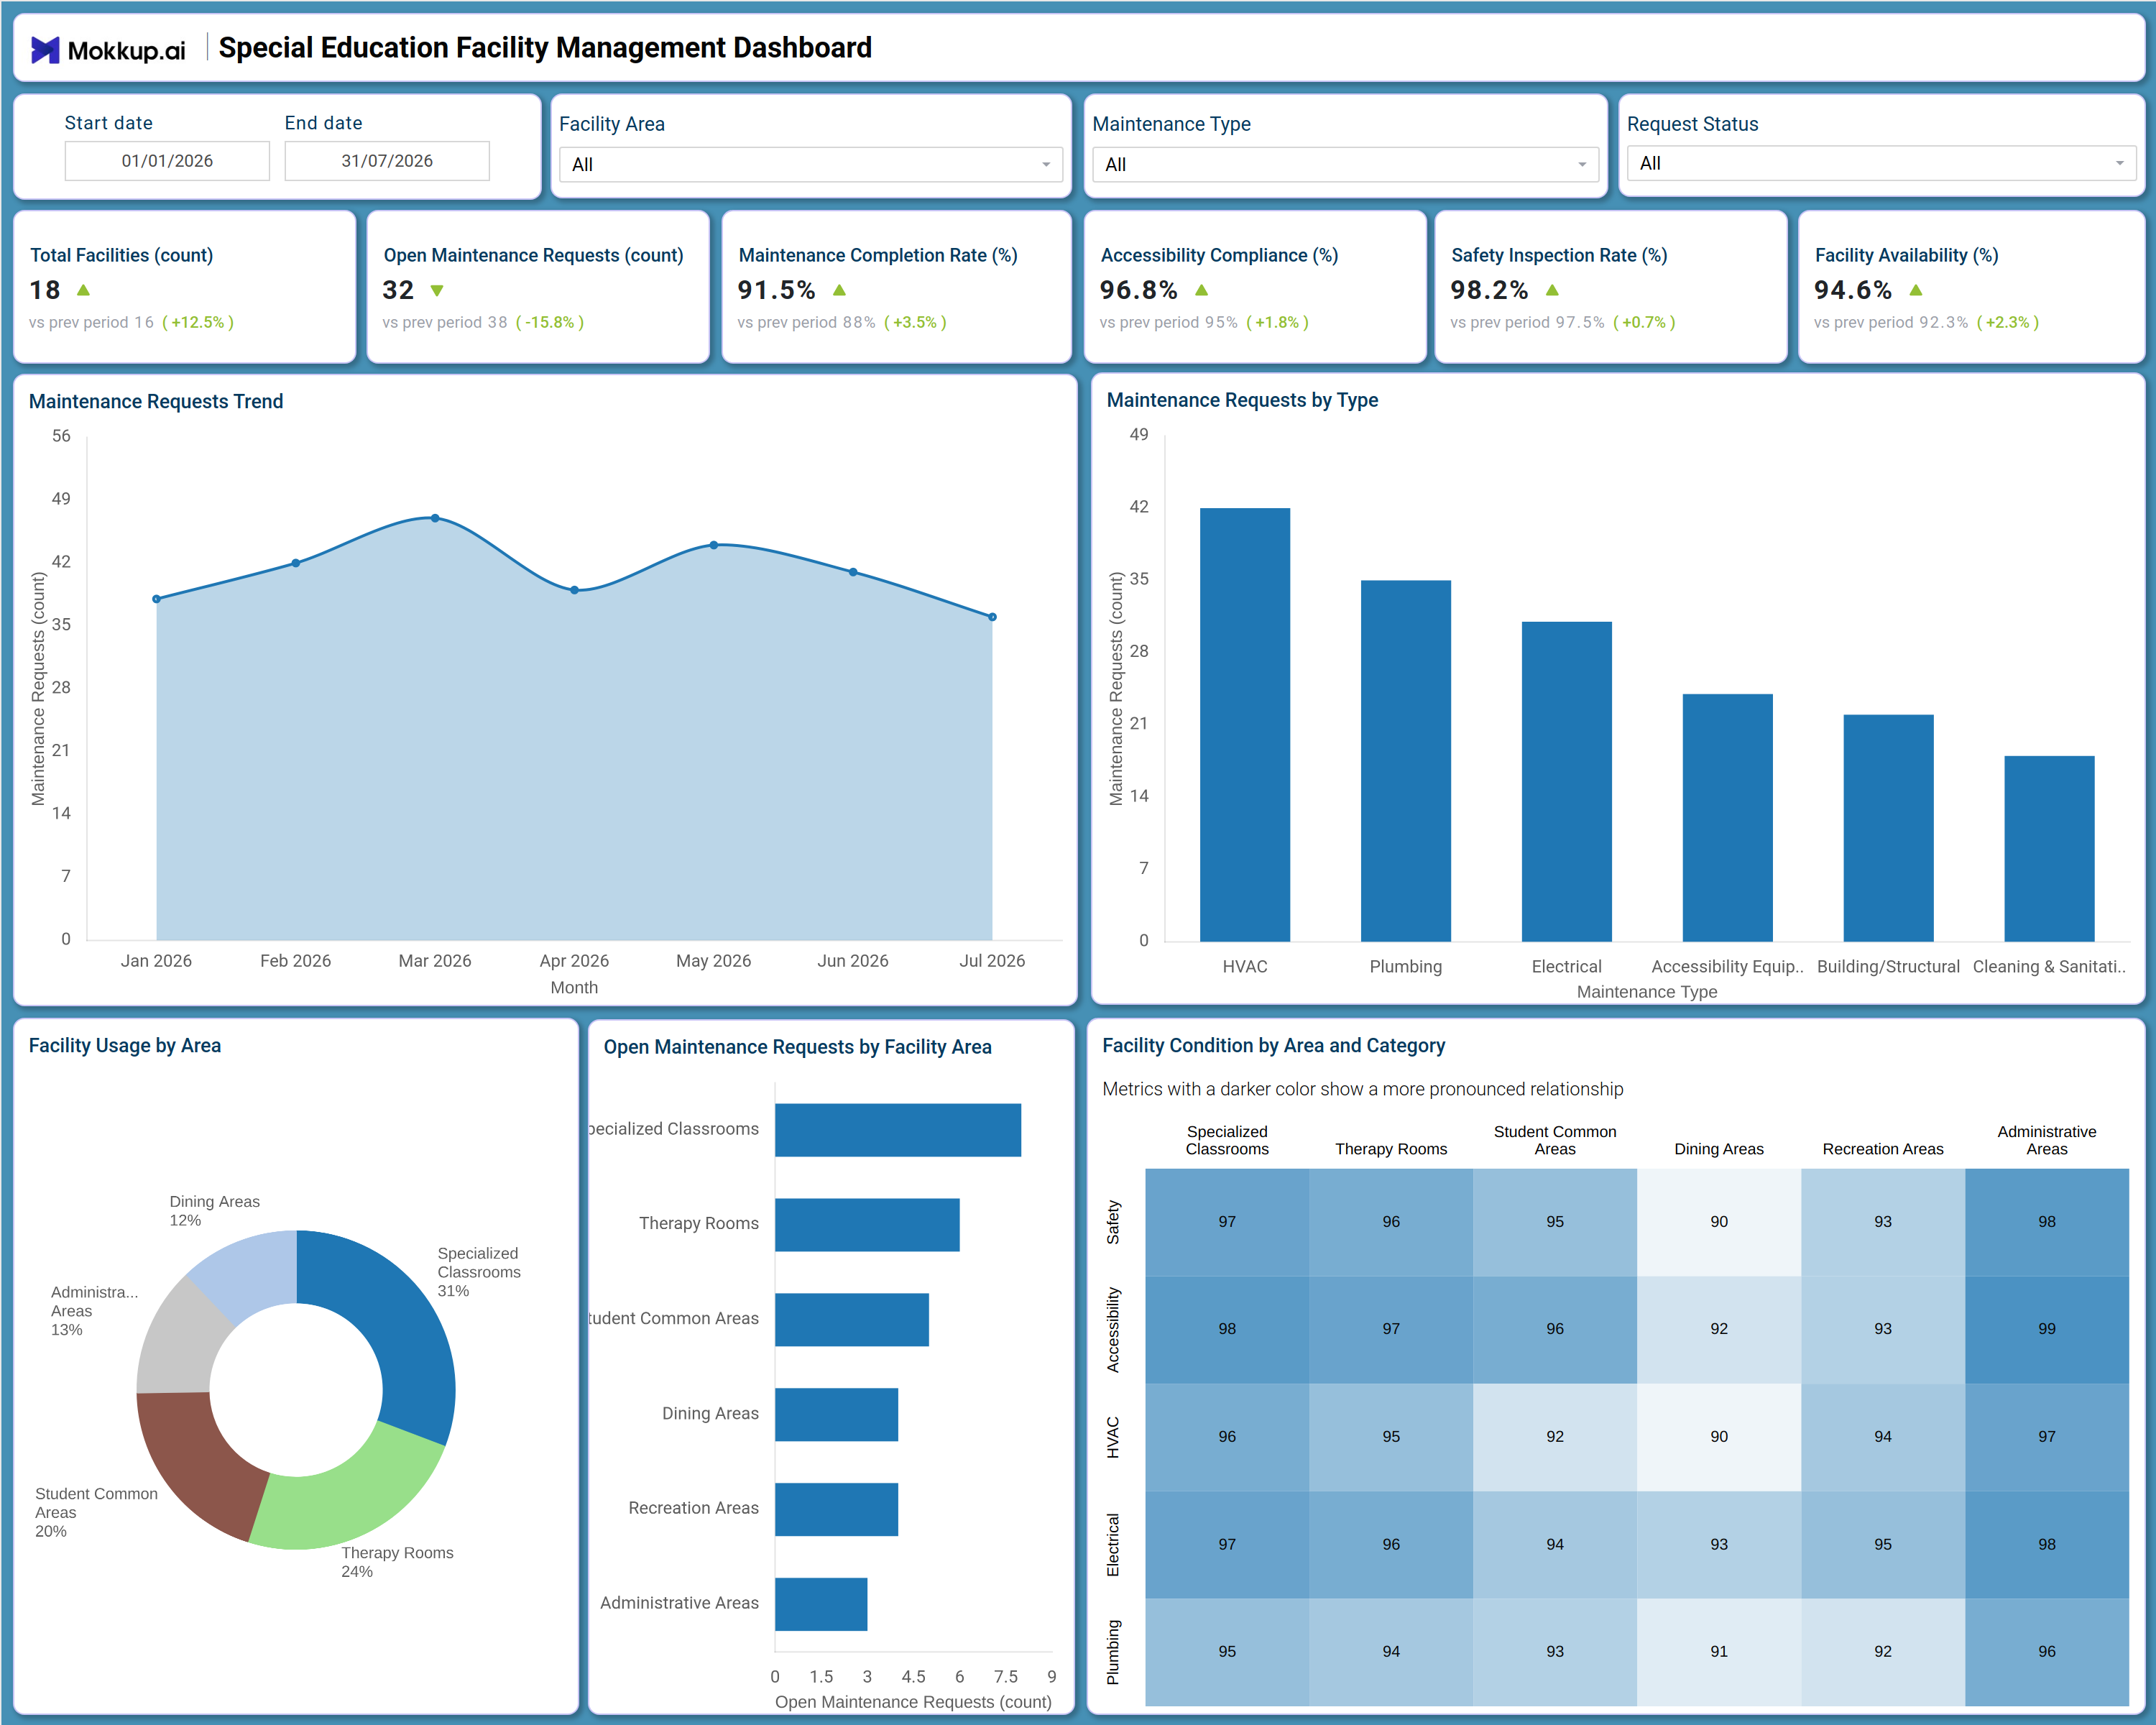Viewport: 2156px width, 1725px height.
Task: Click the Dining Areas horizontal bar
Action: [836, 1414]
